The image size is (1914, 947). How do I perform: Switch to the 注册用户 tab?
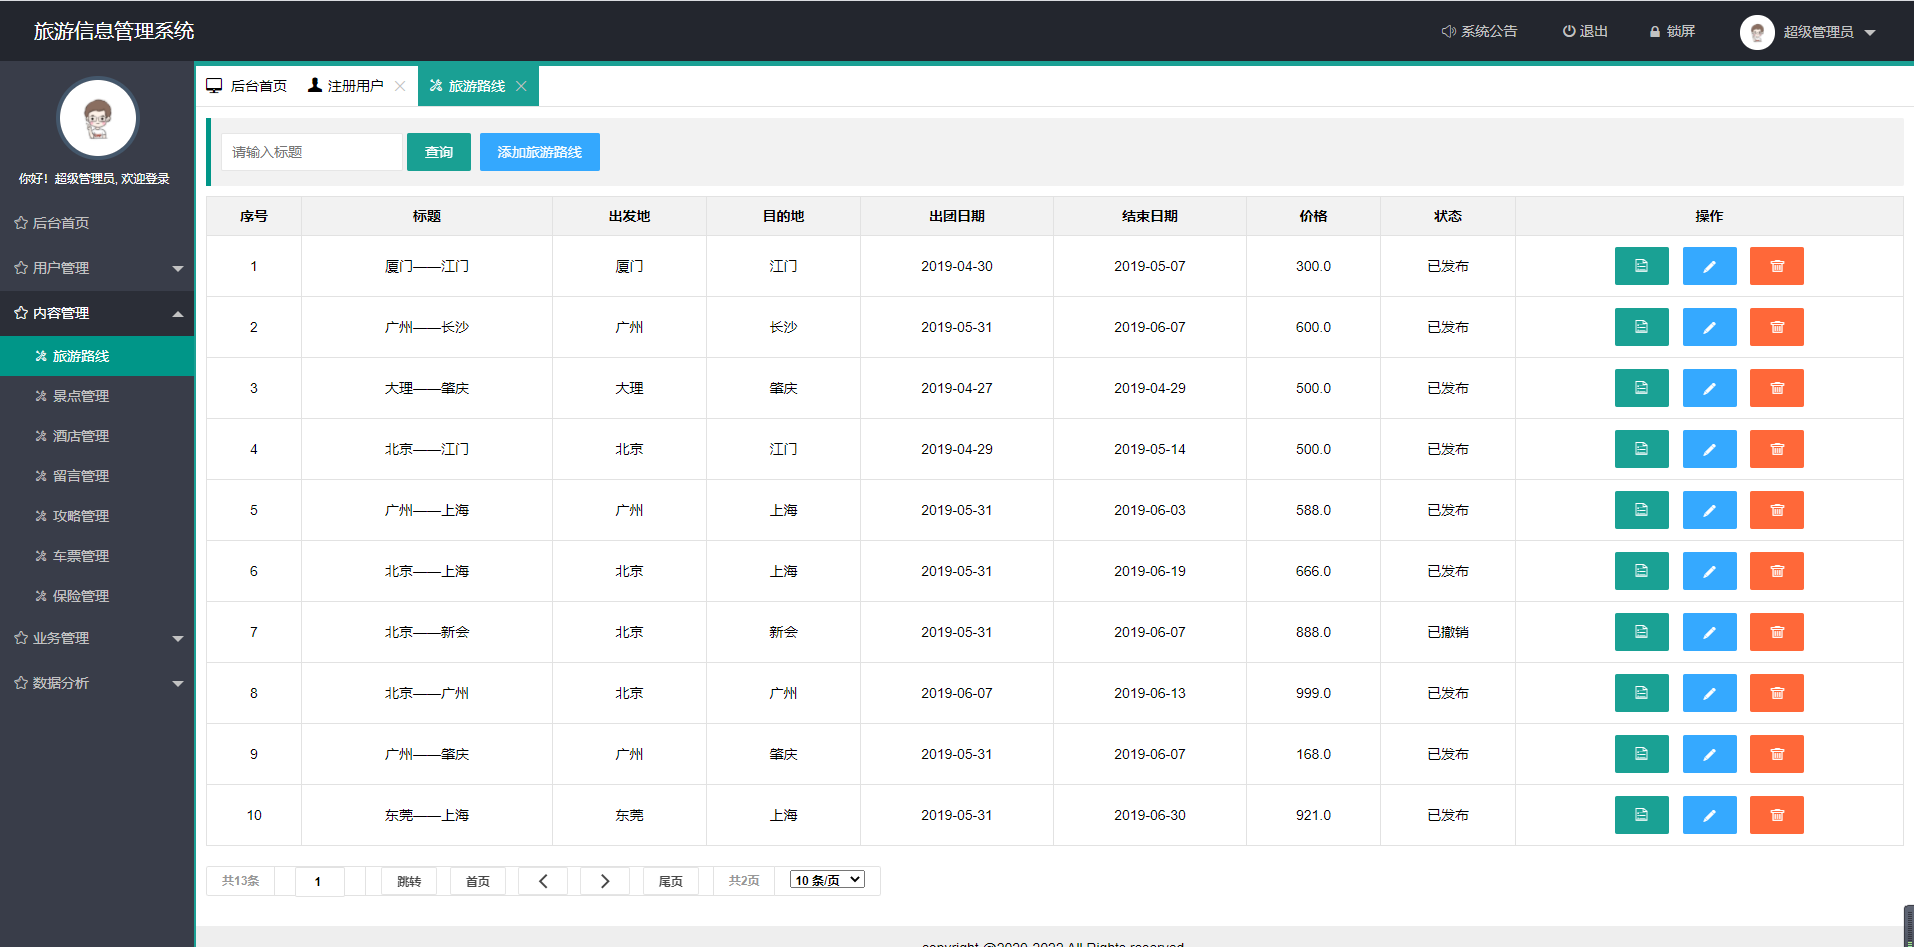tap(346, 86)
